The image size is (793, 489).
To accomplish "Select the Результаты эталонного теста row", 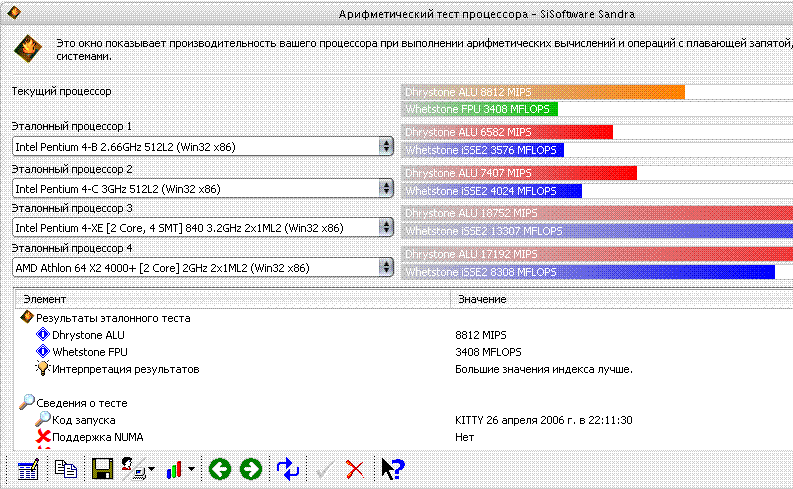I will pyautogui.click(x=113, y=318).
